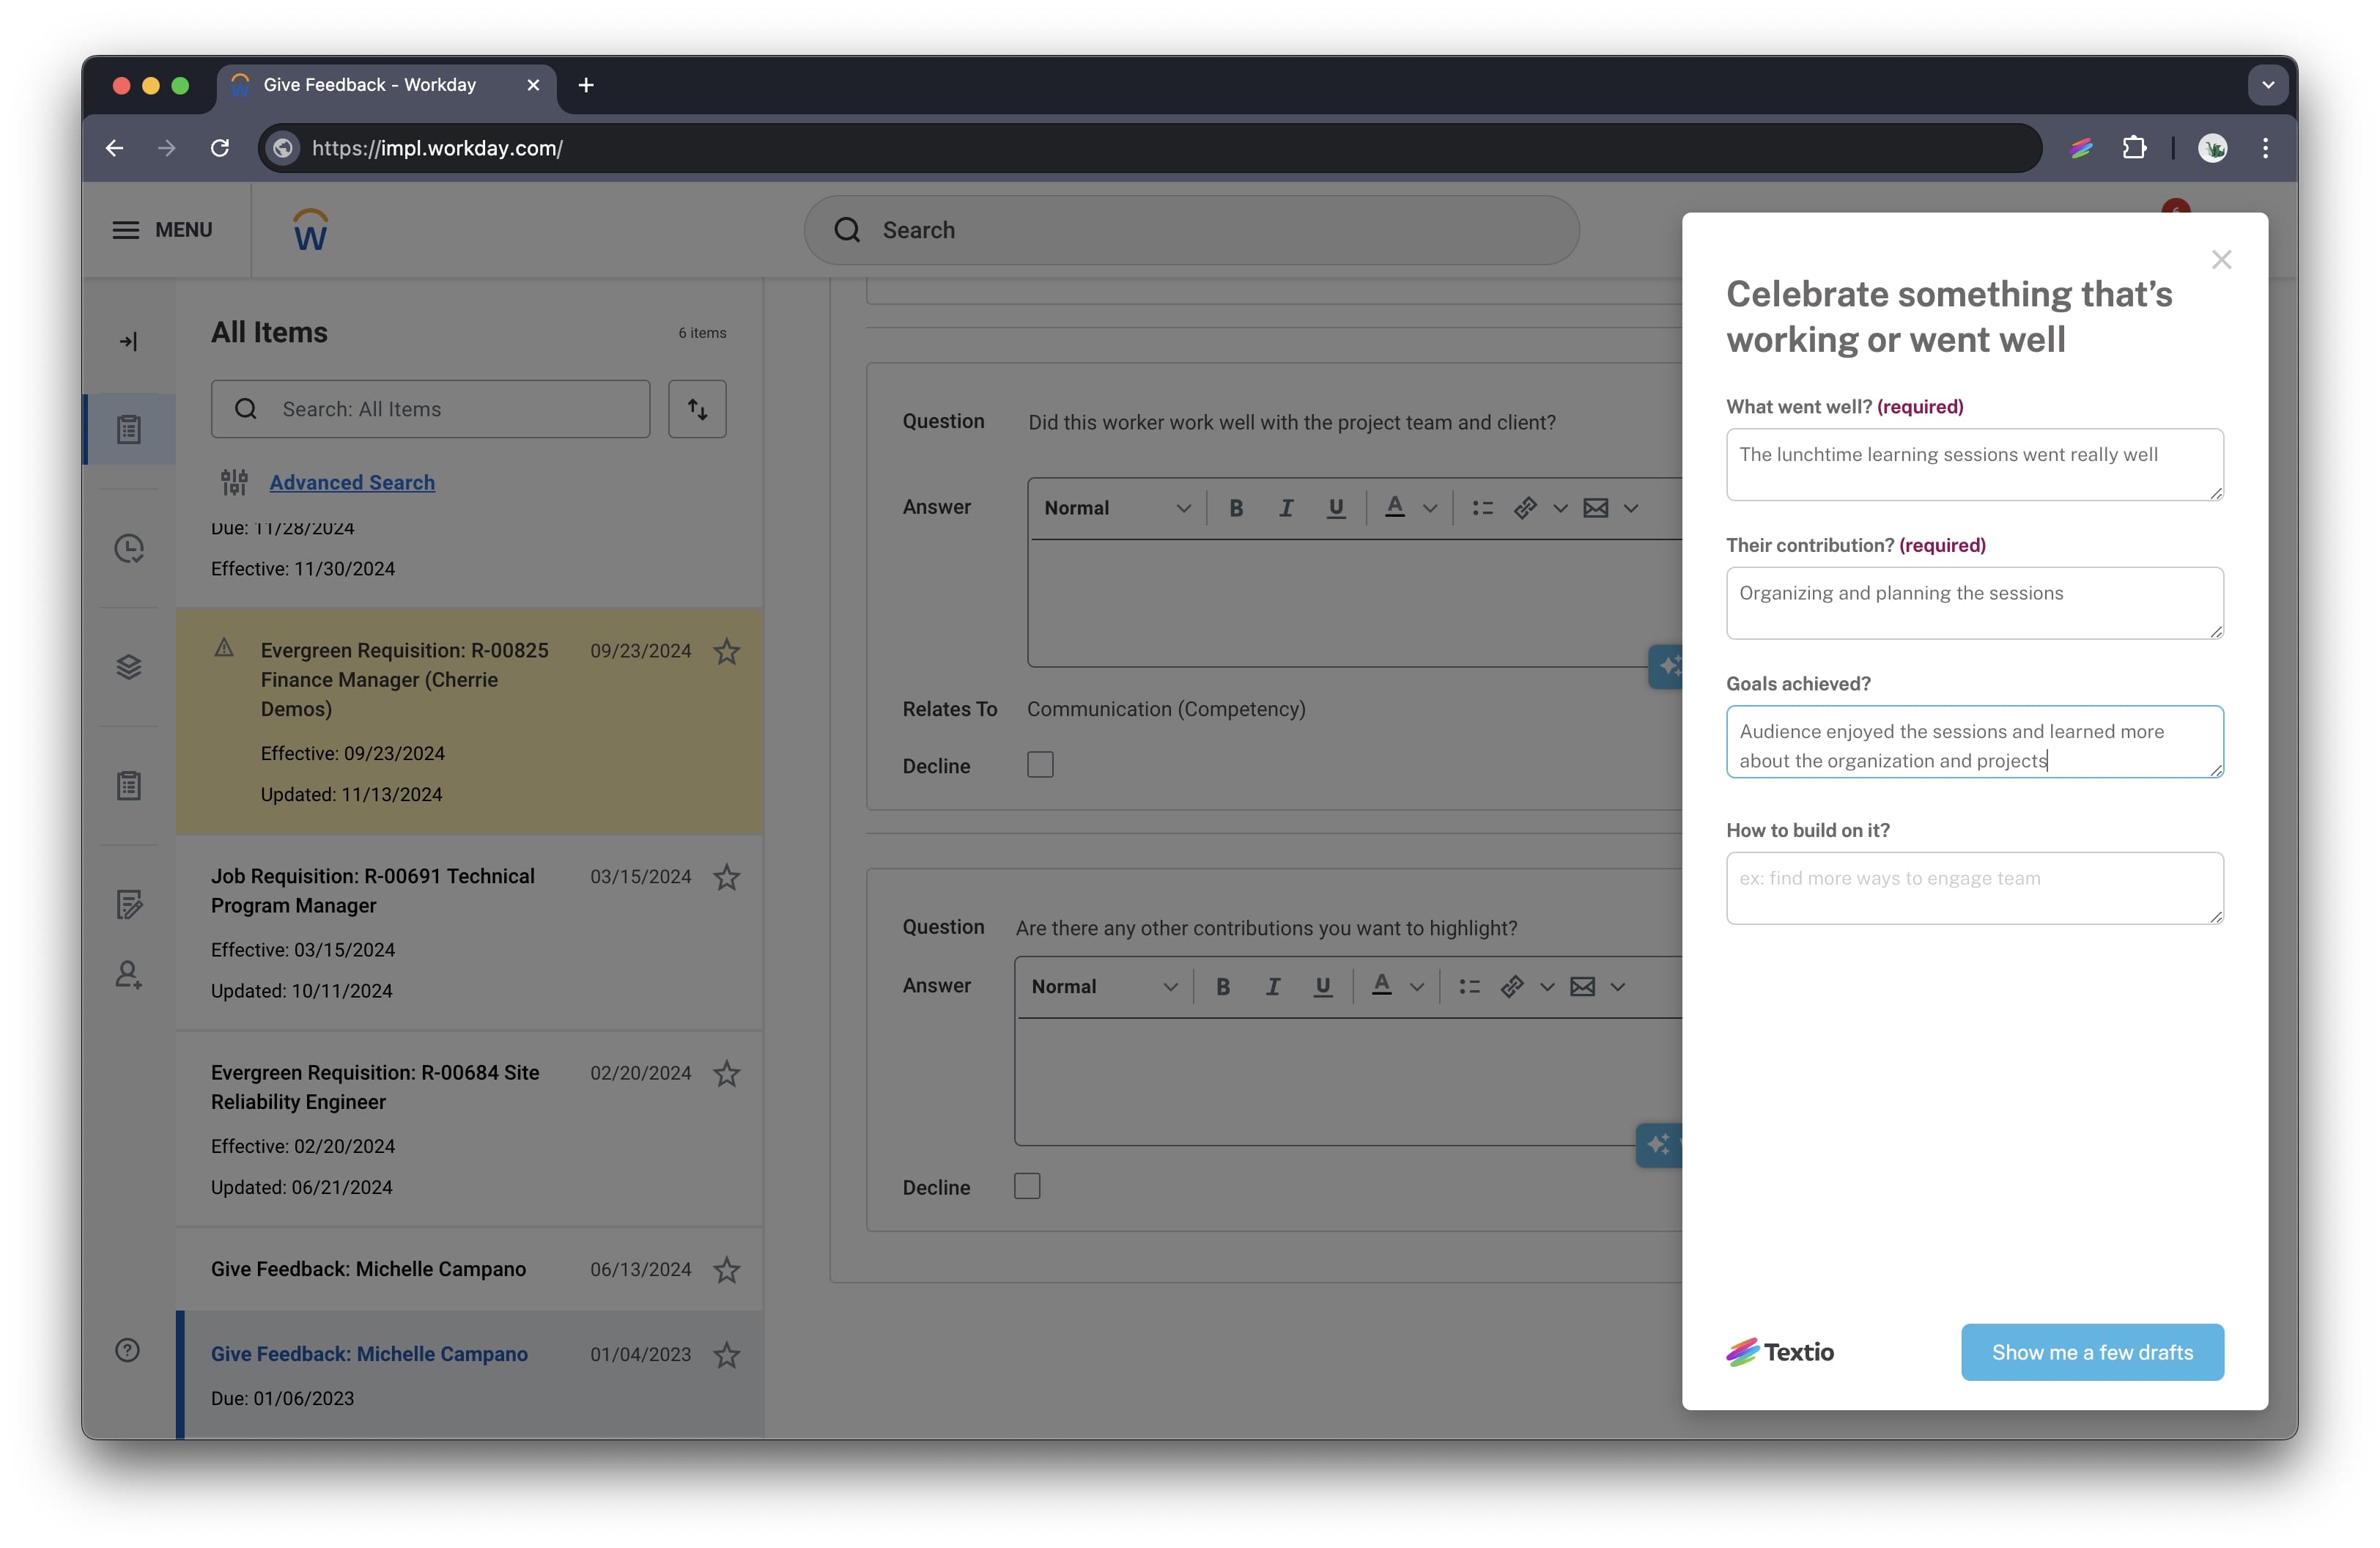Click the add-person icon in the sidebar
The image size is (2380, 1548).
point(128,975)
